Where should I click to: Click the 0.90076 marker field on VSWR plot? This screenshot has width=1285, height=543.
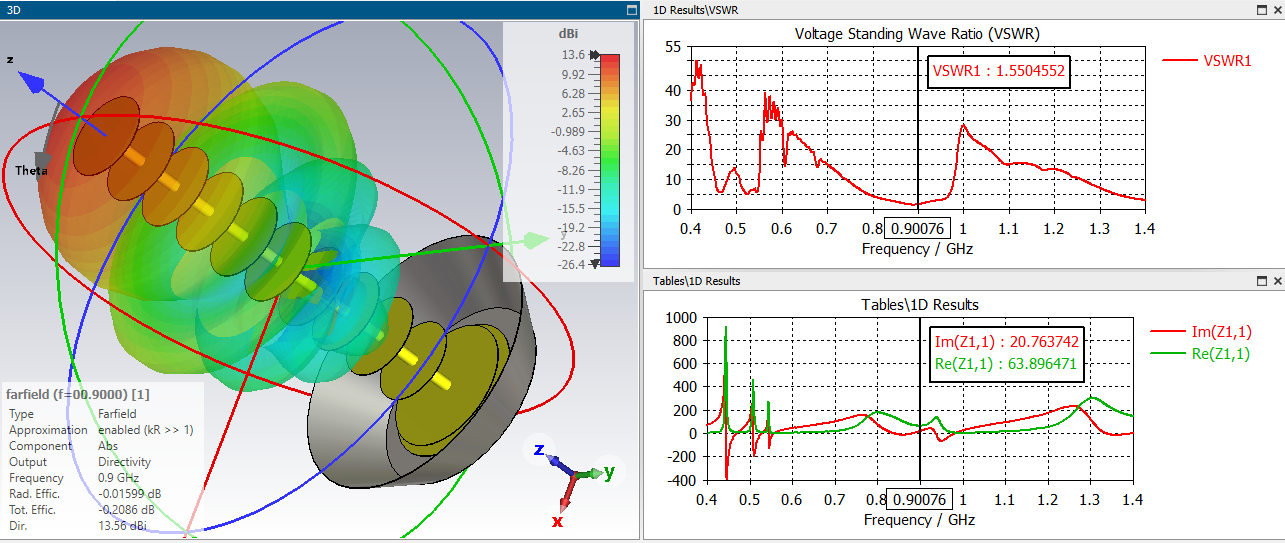918,229
